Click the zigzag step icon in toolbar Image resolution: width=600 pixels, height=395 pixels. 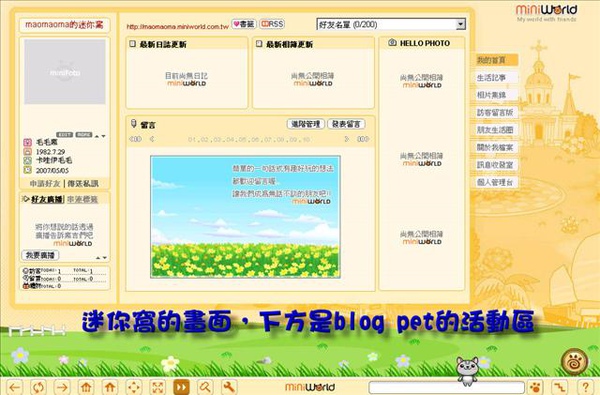click(x=559, y=387)
